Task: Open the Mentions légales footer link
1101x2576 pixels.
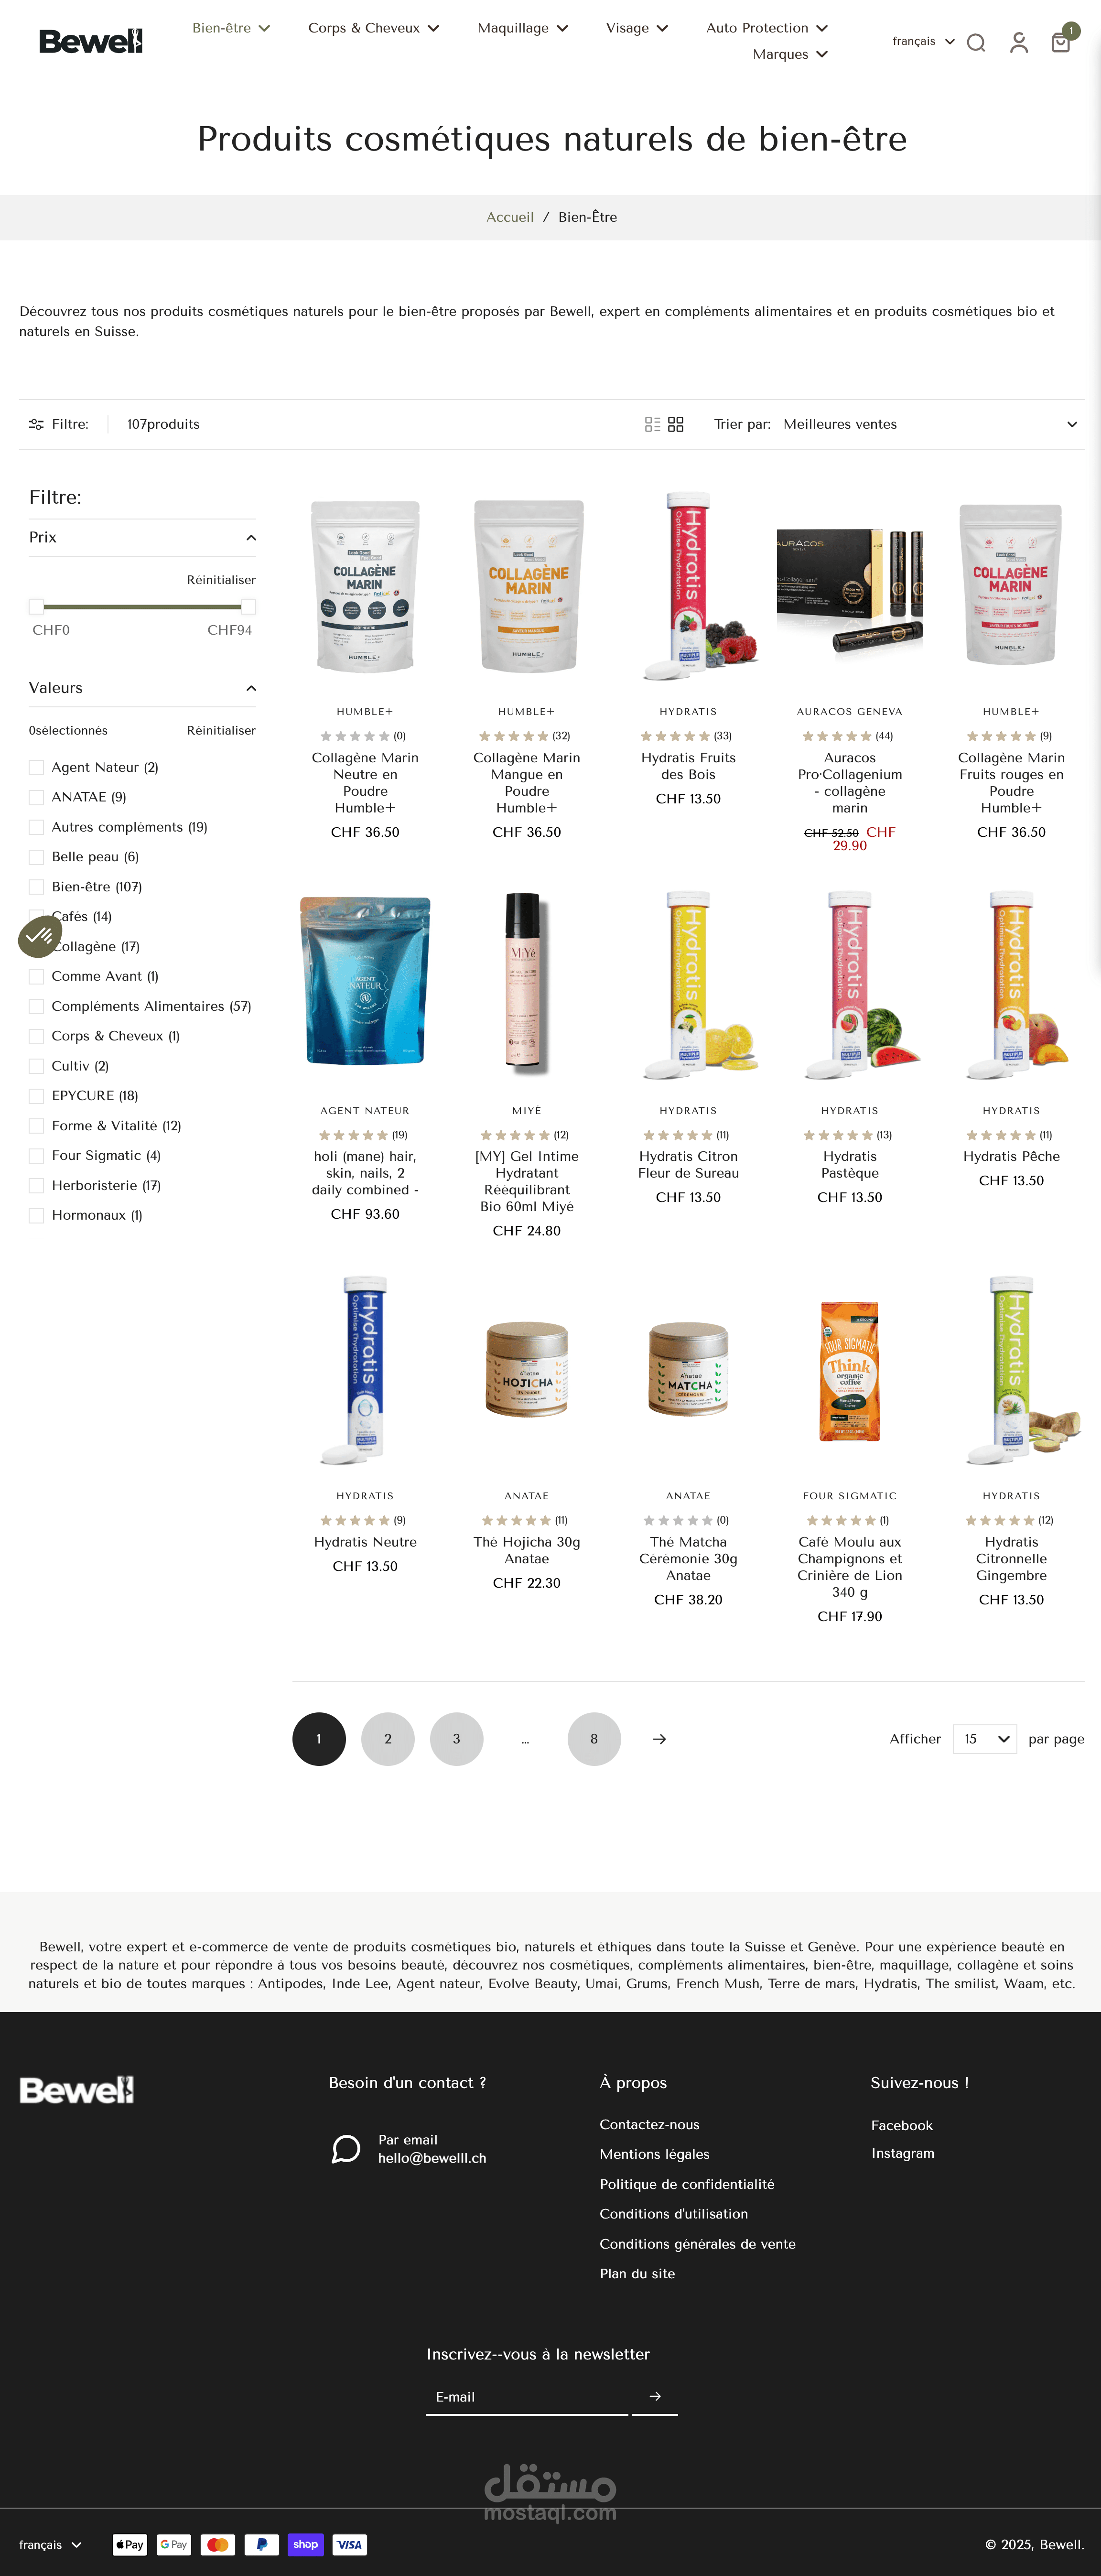Action: (655, 2154)
